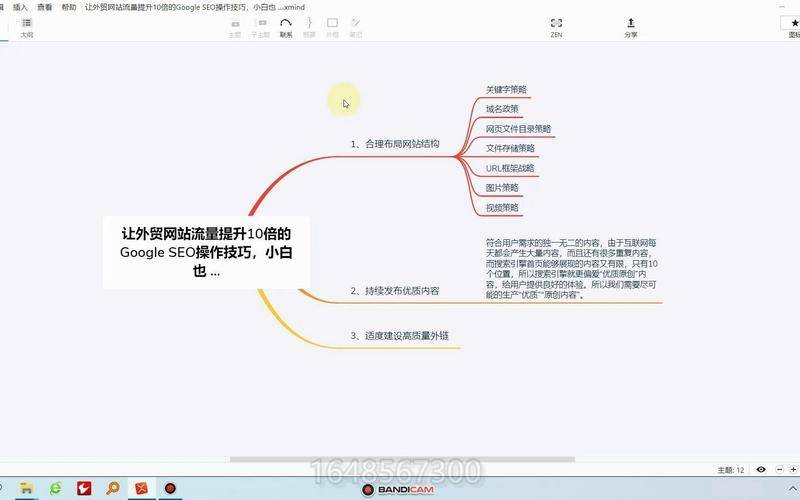Image resolution: width=800 pixels, height=500 pixels.
Task: Click the 主题: 12 topic count
Action: coord(731,470)
